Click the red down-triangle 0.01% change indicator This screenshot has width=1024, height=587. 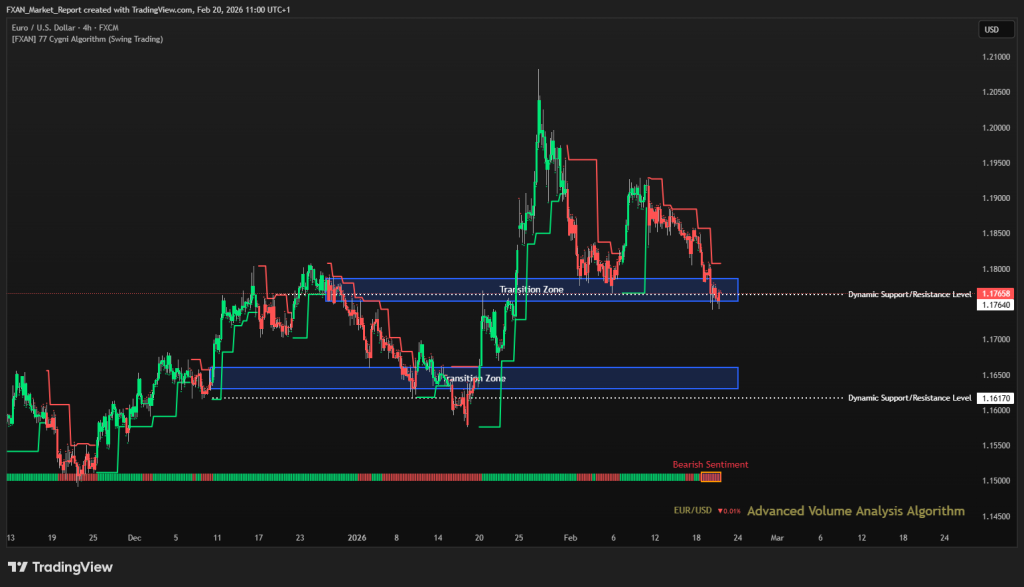728,511
